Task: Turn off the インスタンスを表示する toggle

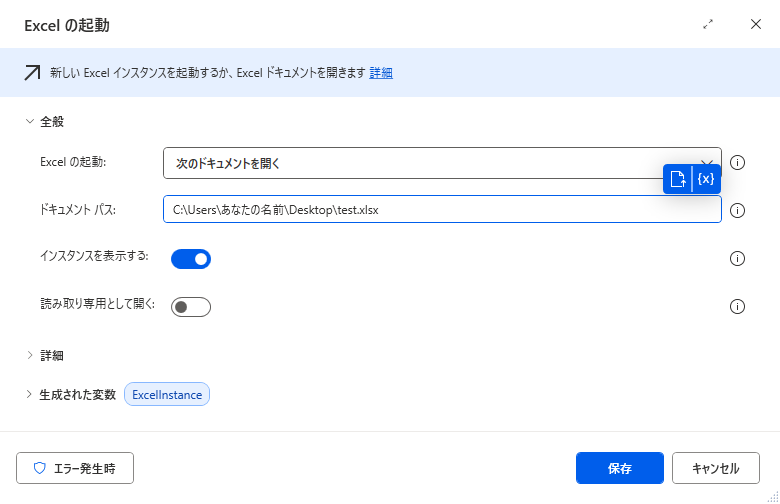Action: pos(191,259)
